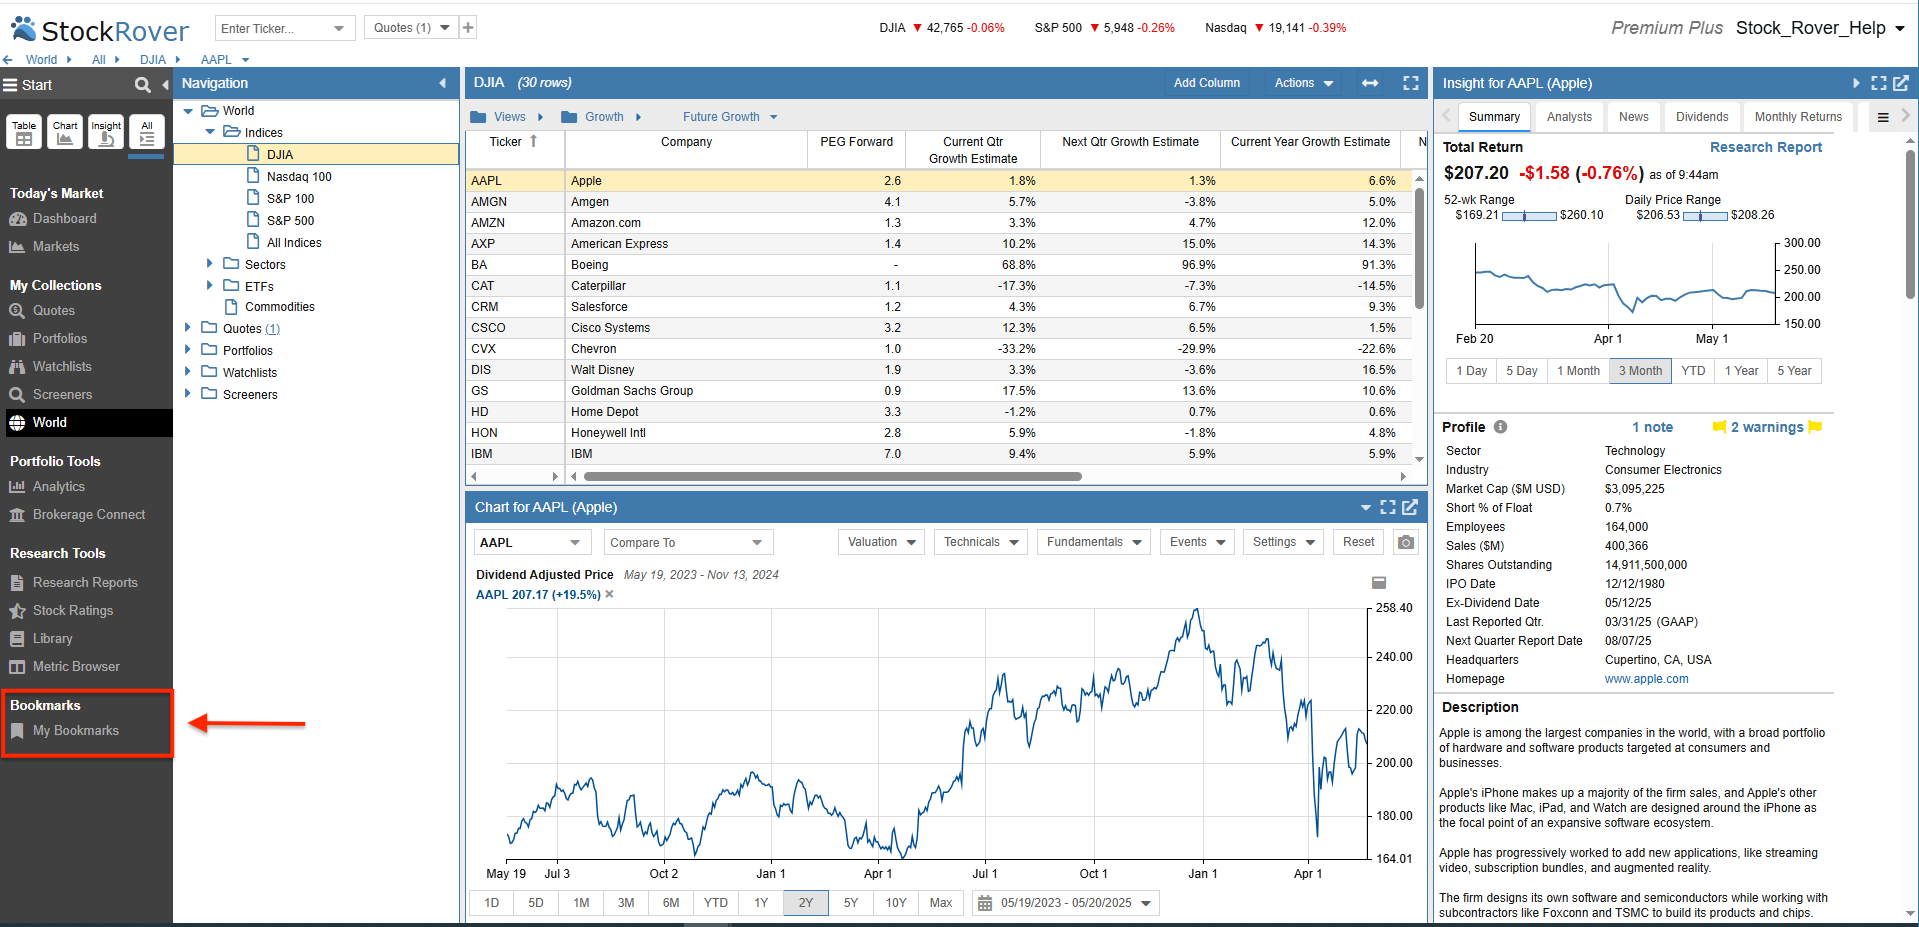Select the Chart layout icon
This screenshot has width=1919, height=927.
(x=65, y=132)
